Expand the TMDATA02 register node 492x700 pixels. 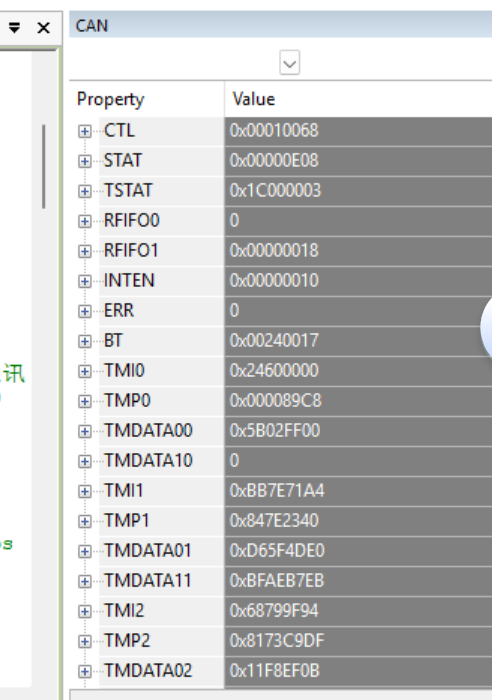pos(84,671)
